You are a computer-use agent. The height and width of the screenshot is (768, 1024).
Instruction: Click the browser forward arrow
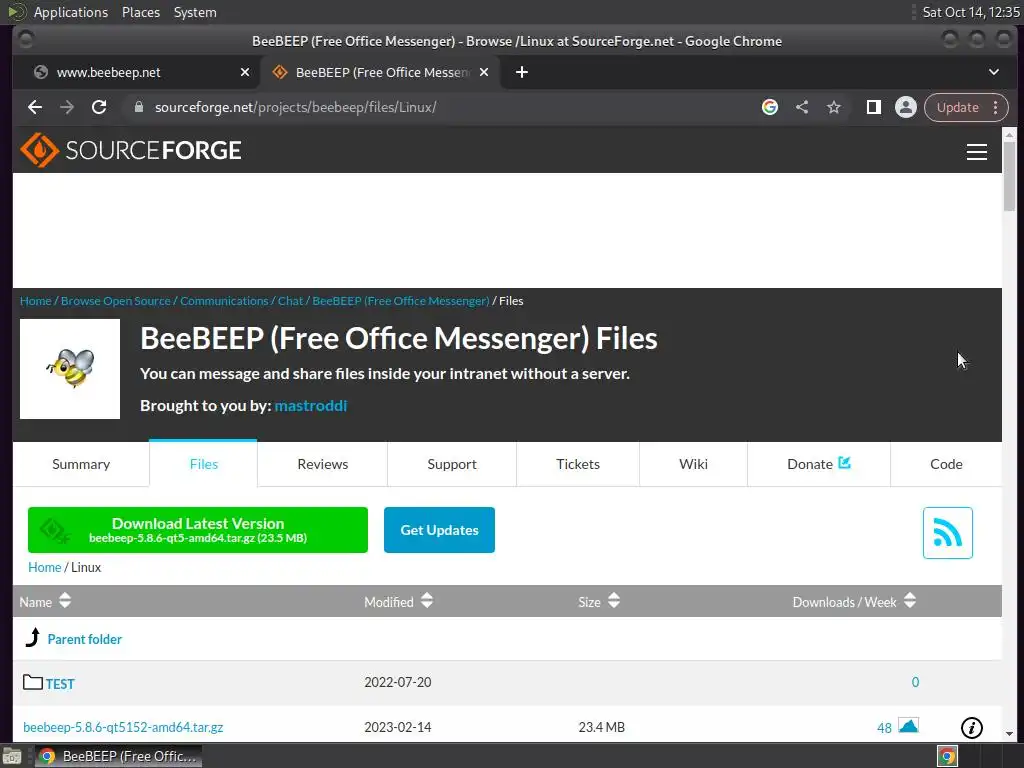coord(67,107)
